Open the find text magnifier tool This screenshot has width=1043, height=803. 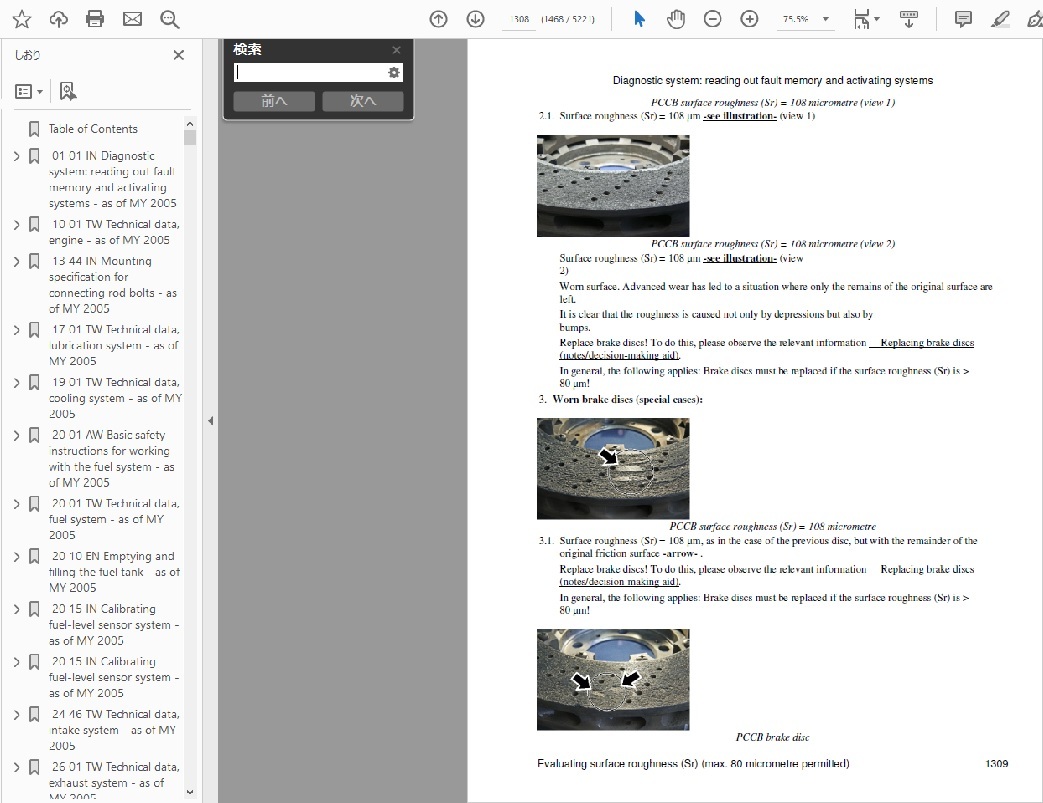(x=170, y=19)
